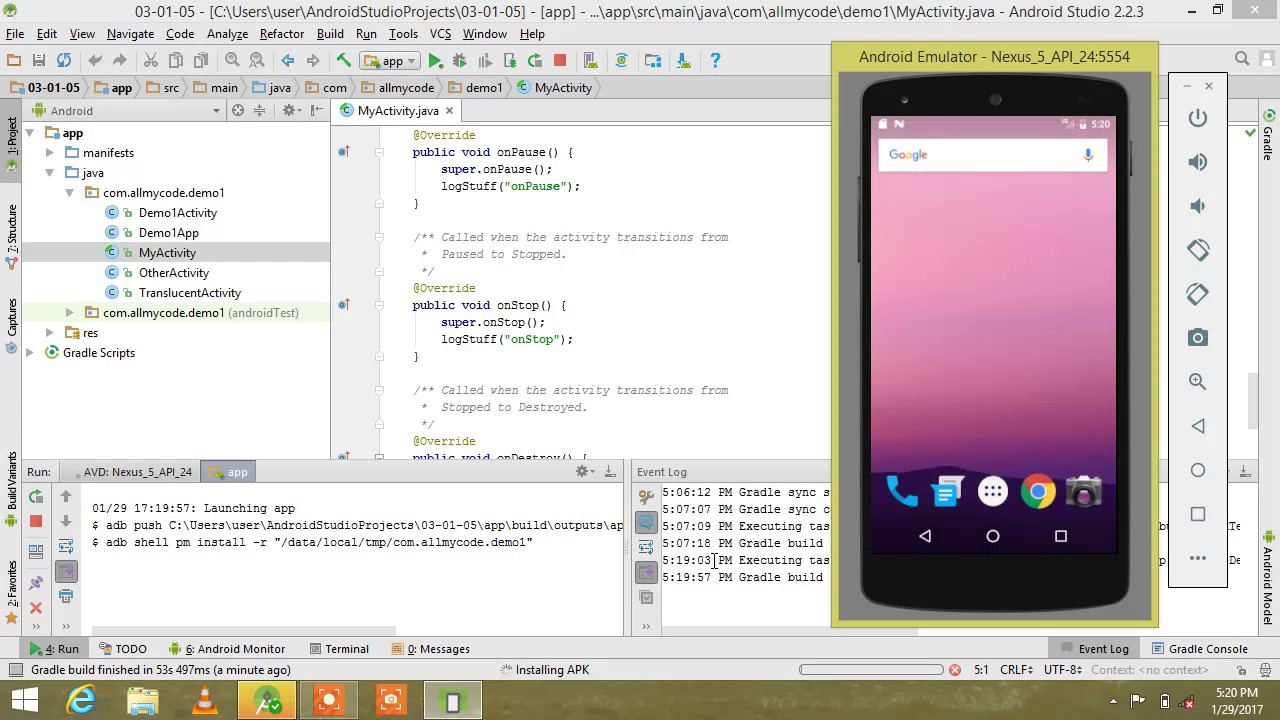This screenshot has width=1280, height=720.
Task: Switch to the Android Monitor tab
Action: [x=227, y=649]
